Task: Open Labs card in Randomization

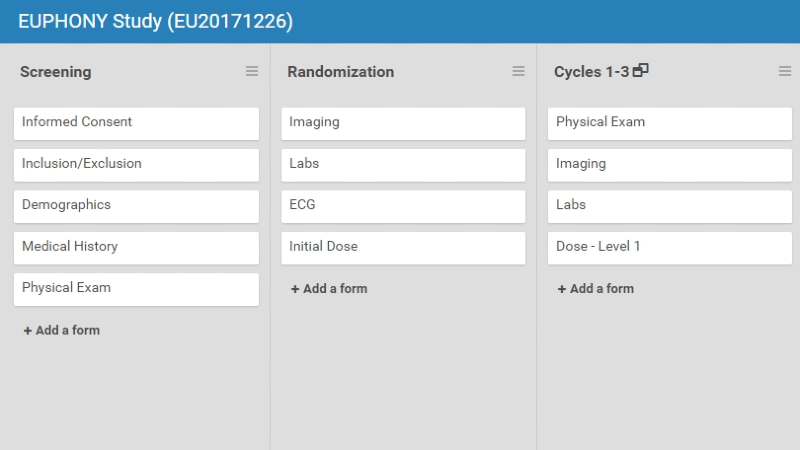Action: click(x=403, y=164)
